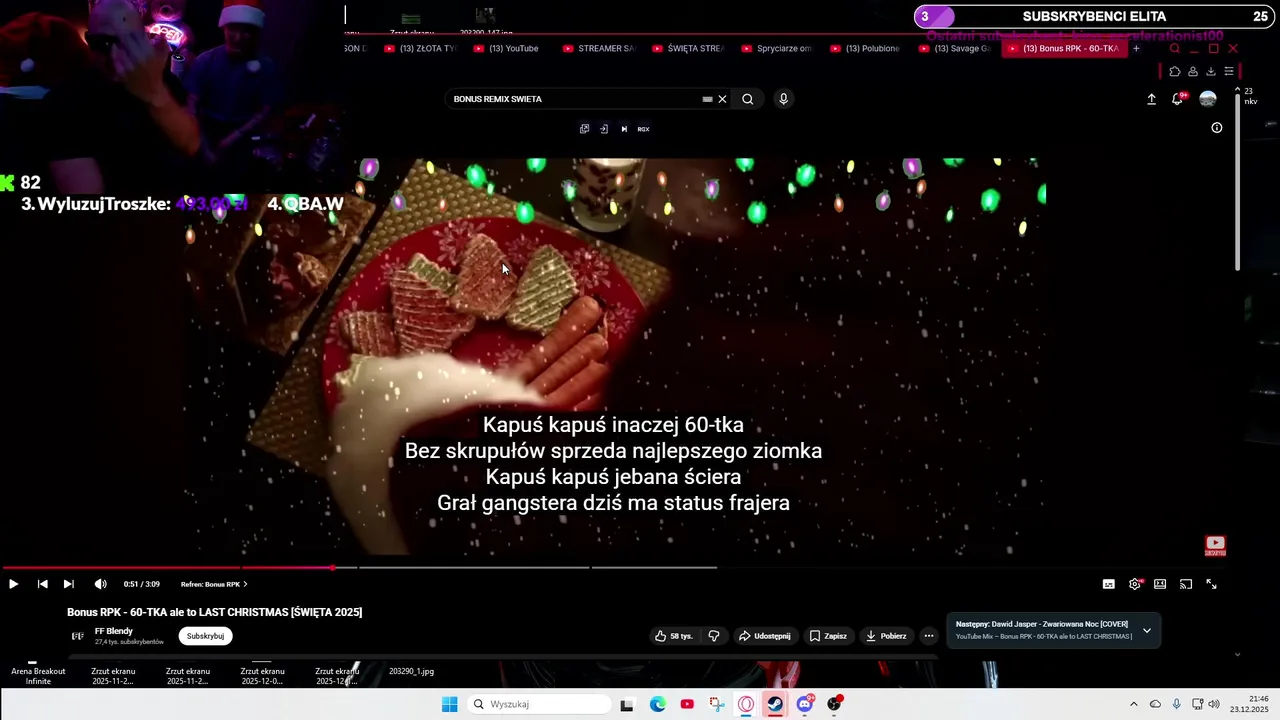Save video with Zapisz button
This screenshot has height=720, width=1280.
click(828, 636)
